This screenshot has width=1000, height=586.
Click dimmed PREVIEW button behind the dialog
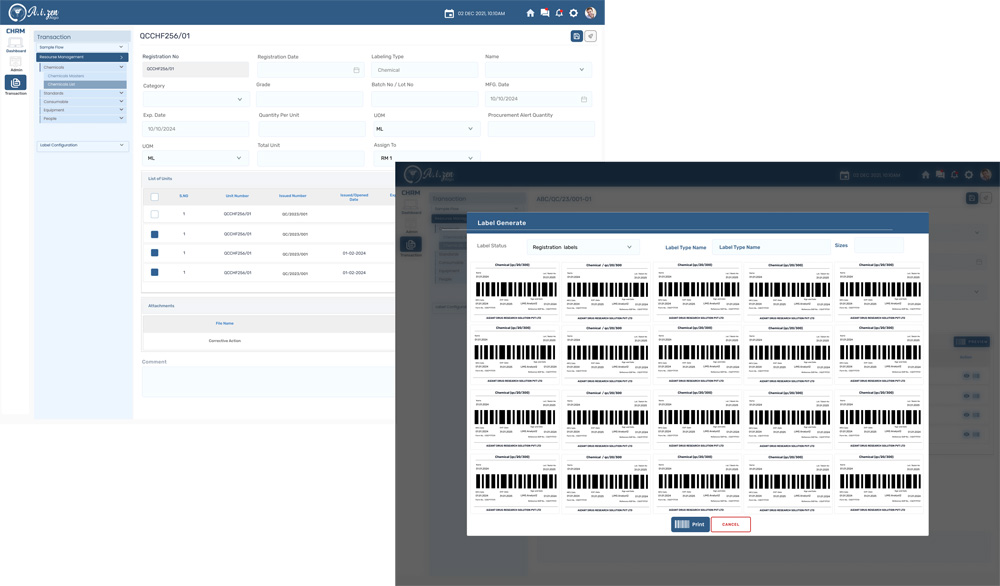pyautogui.click(x=971, y=342)
